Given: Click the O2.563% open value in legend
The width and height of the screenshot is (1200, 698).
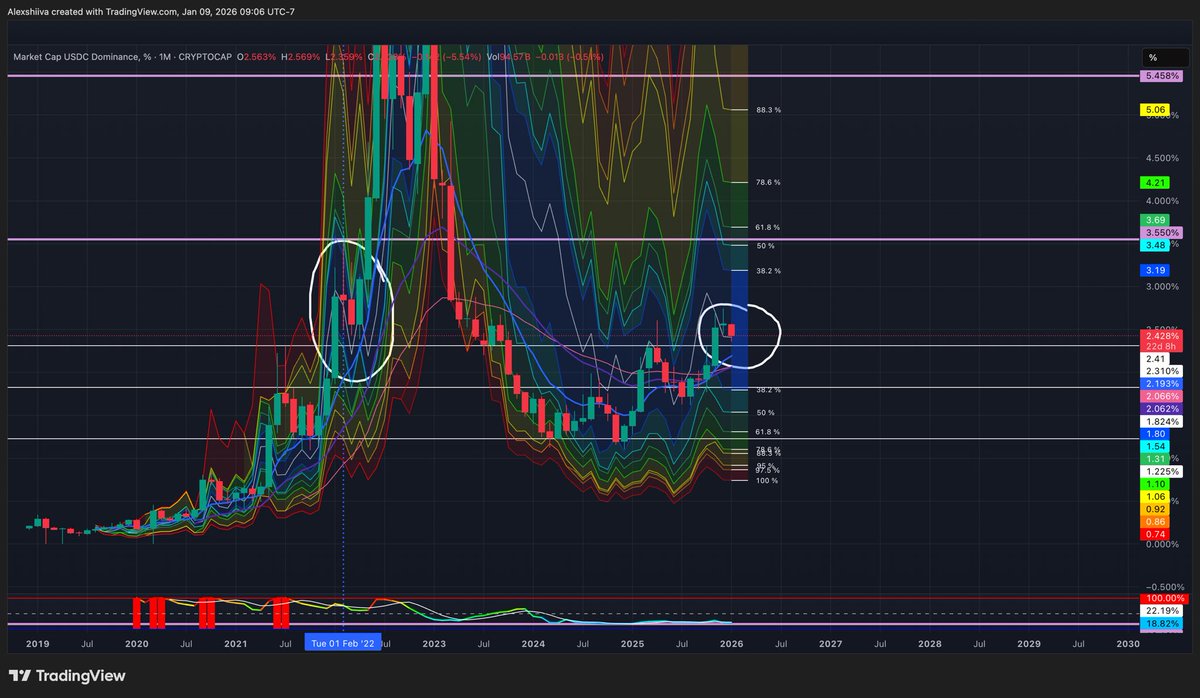Looking at the screenshot, I should (x=255, y=57).
